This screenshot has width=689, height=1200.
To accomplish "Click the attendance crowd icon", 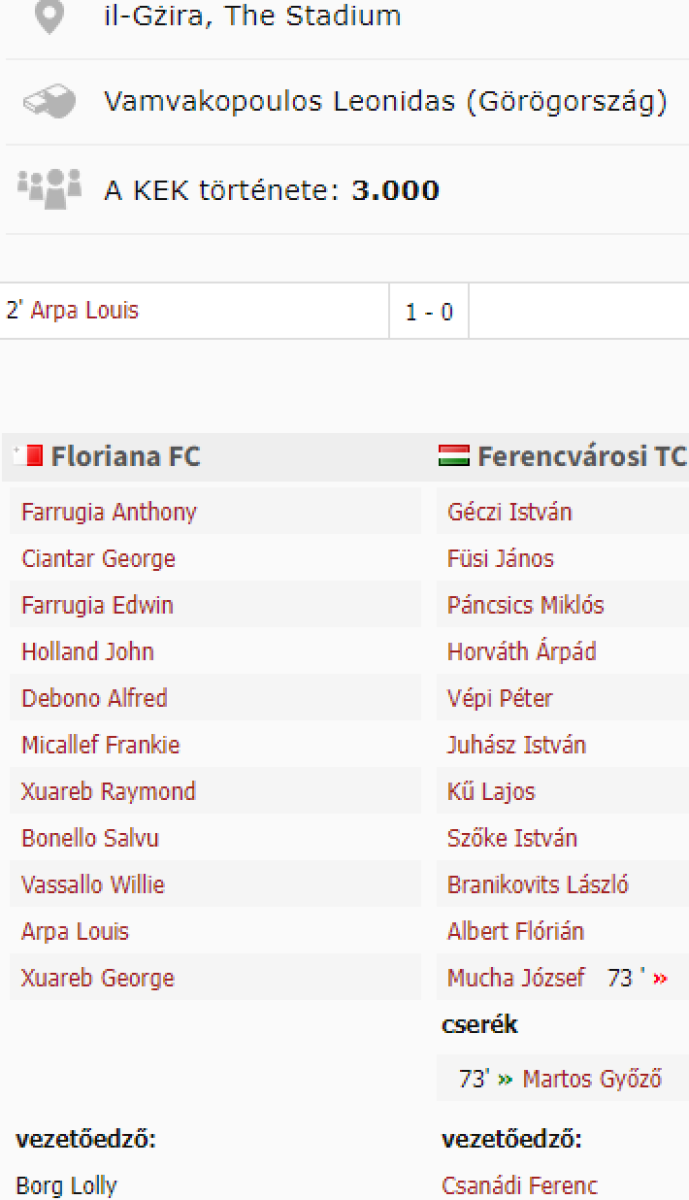I will 49,188.
